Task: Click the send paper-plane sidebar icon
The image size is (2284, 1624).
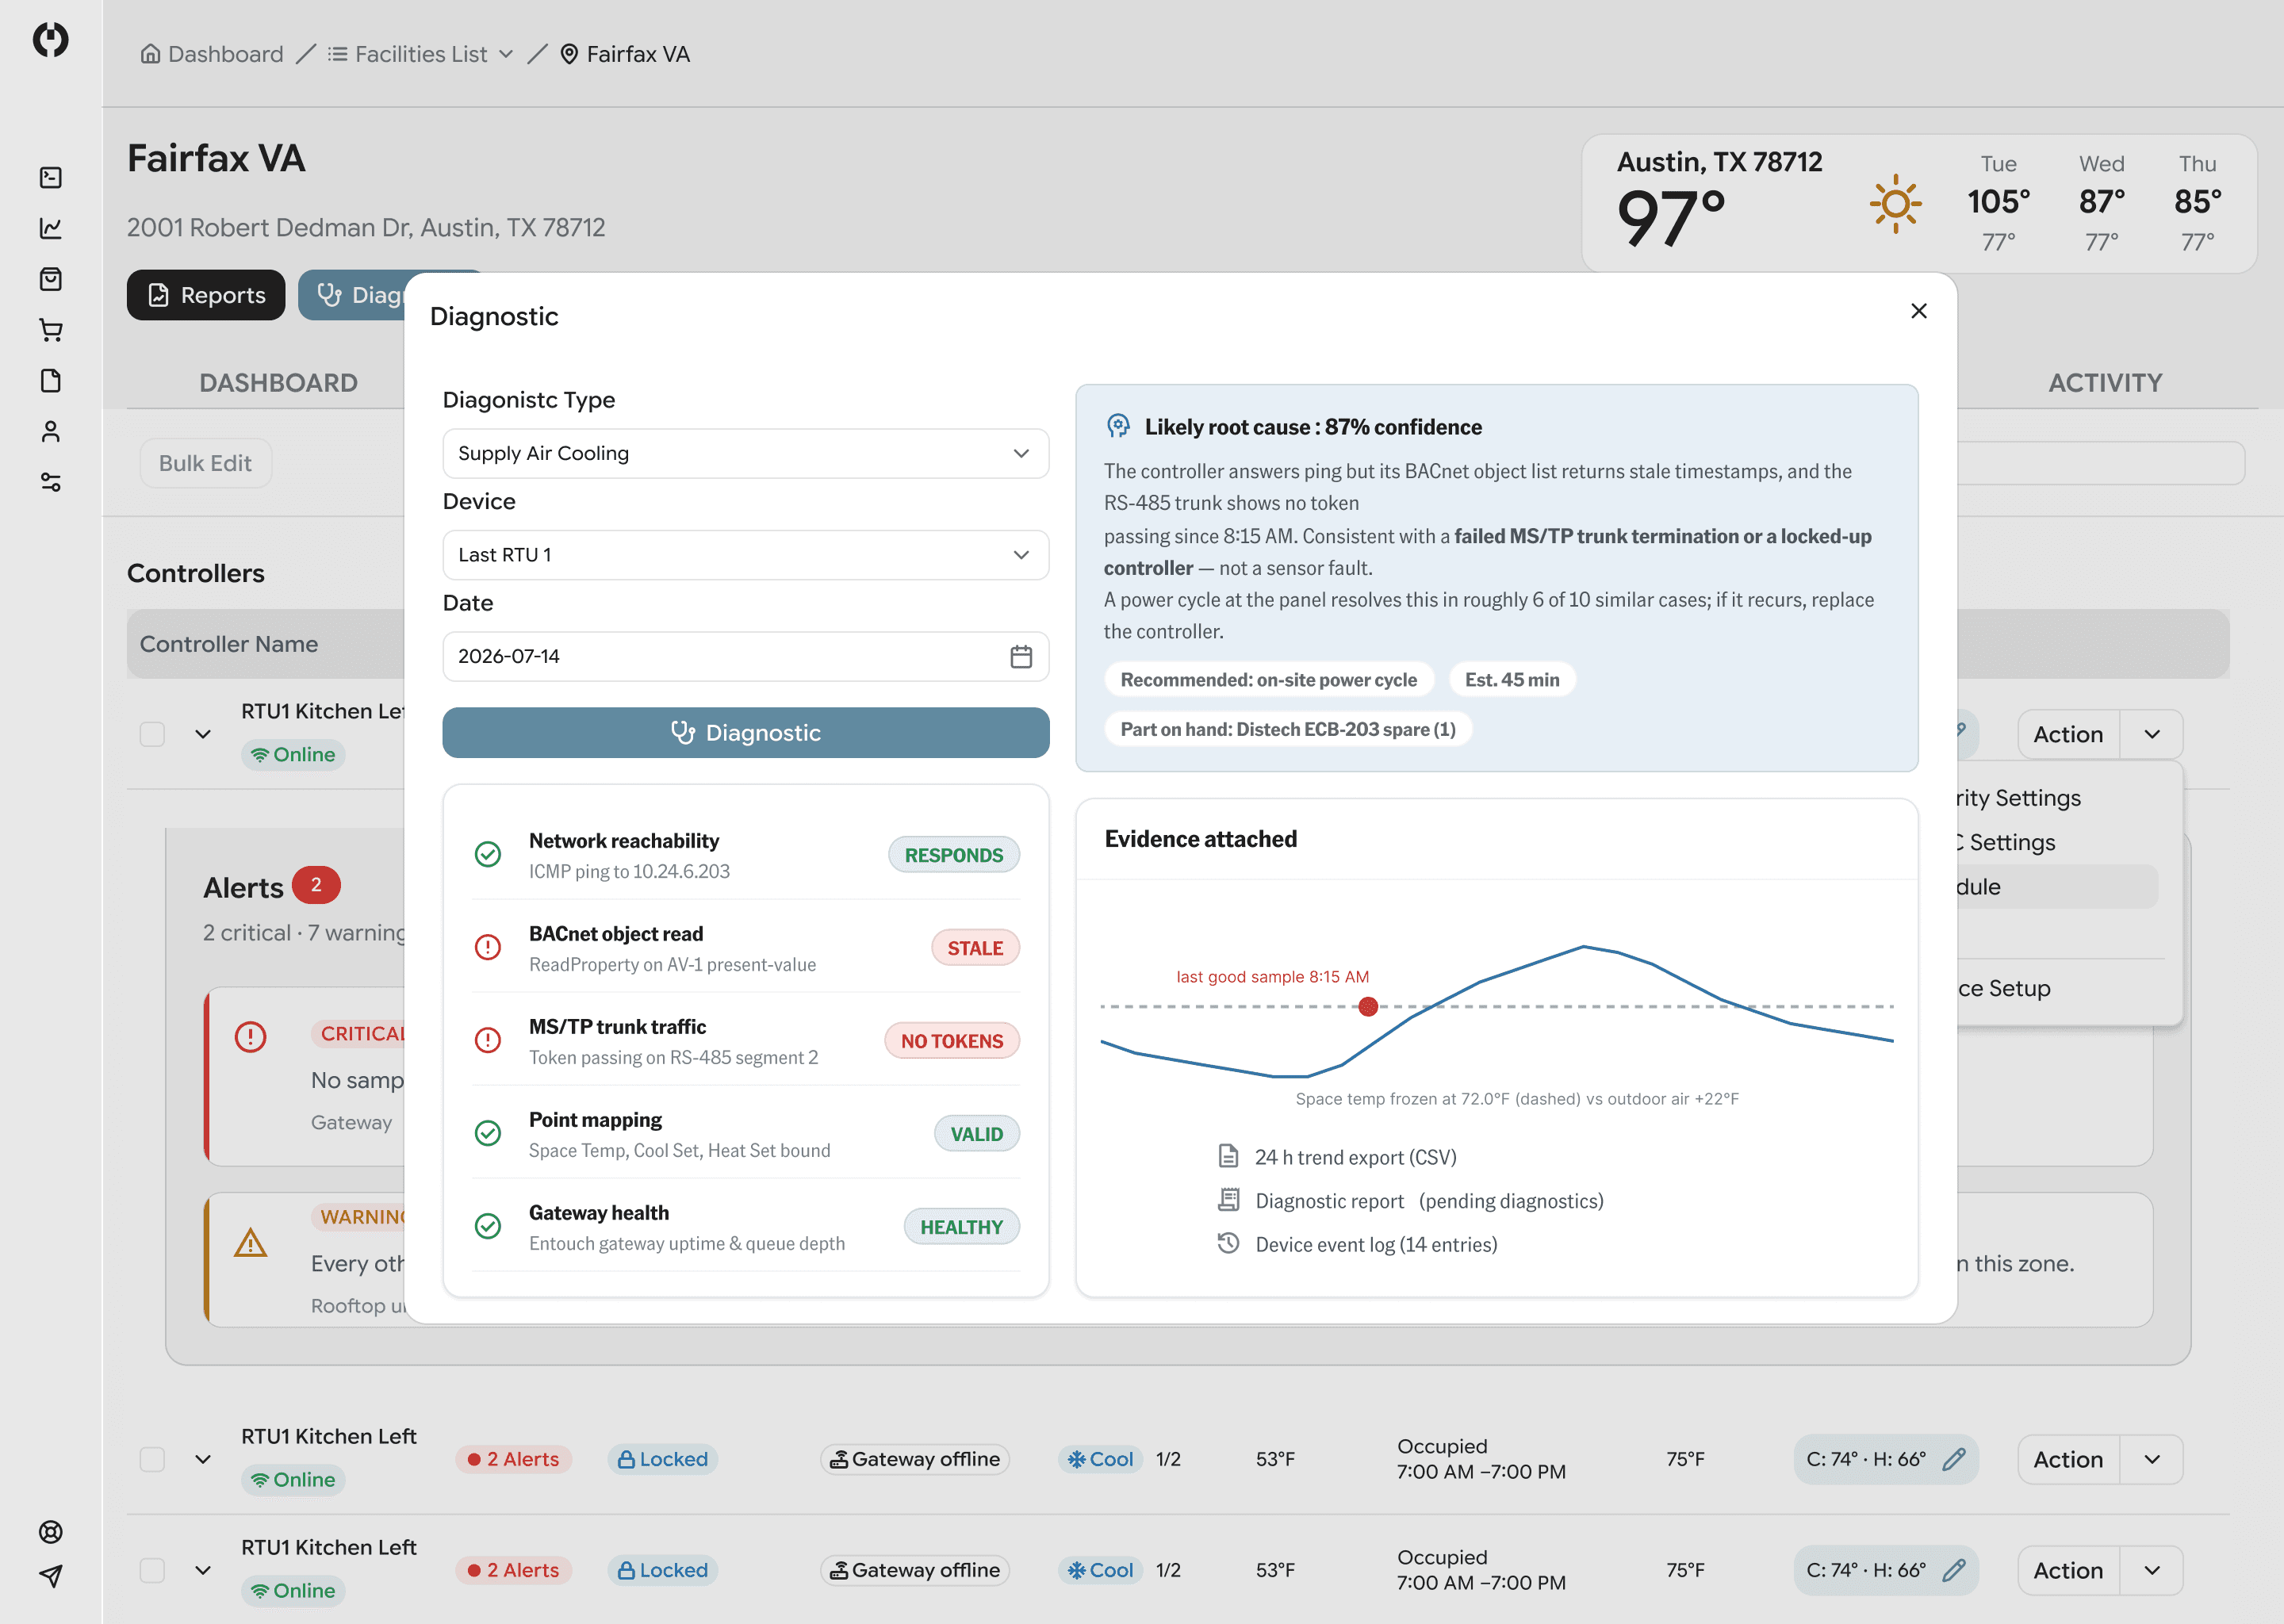Action: tap(50, 1576)
